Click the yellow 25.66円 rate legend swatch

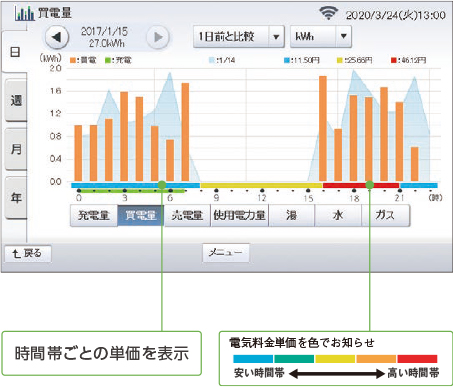(340, 60)
